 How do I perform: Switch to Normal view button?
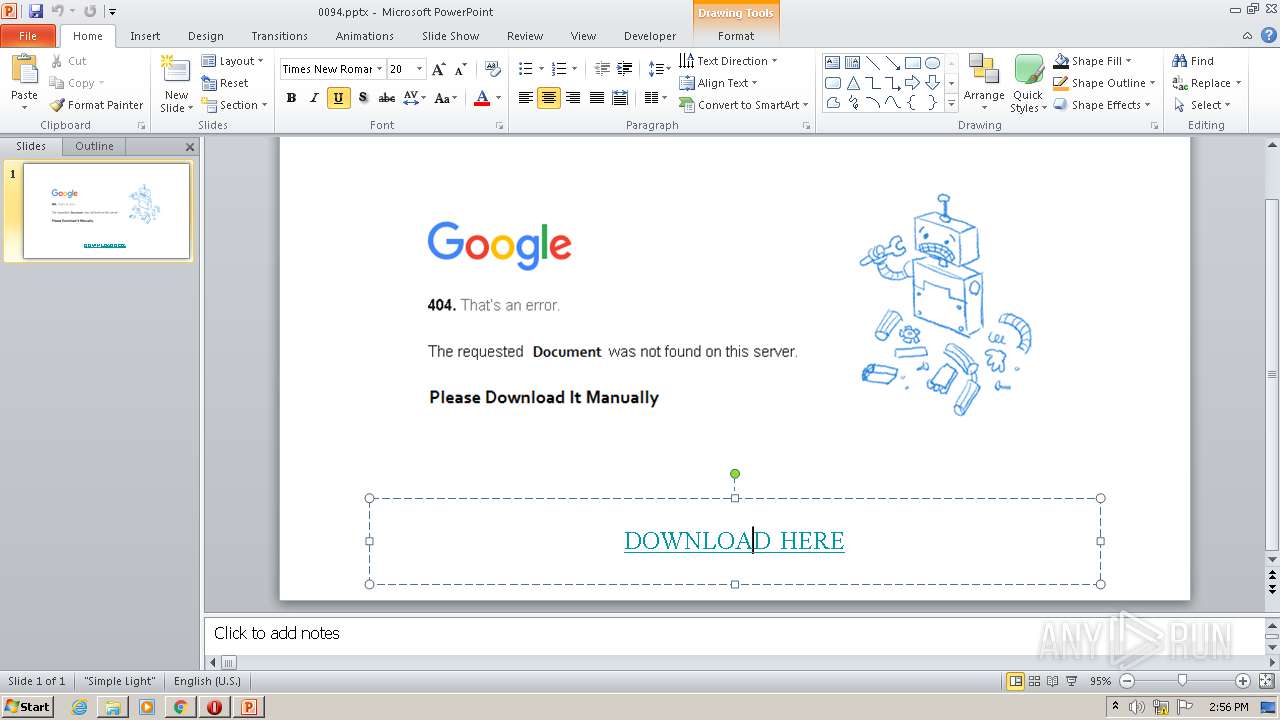click(1015, 681)
